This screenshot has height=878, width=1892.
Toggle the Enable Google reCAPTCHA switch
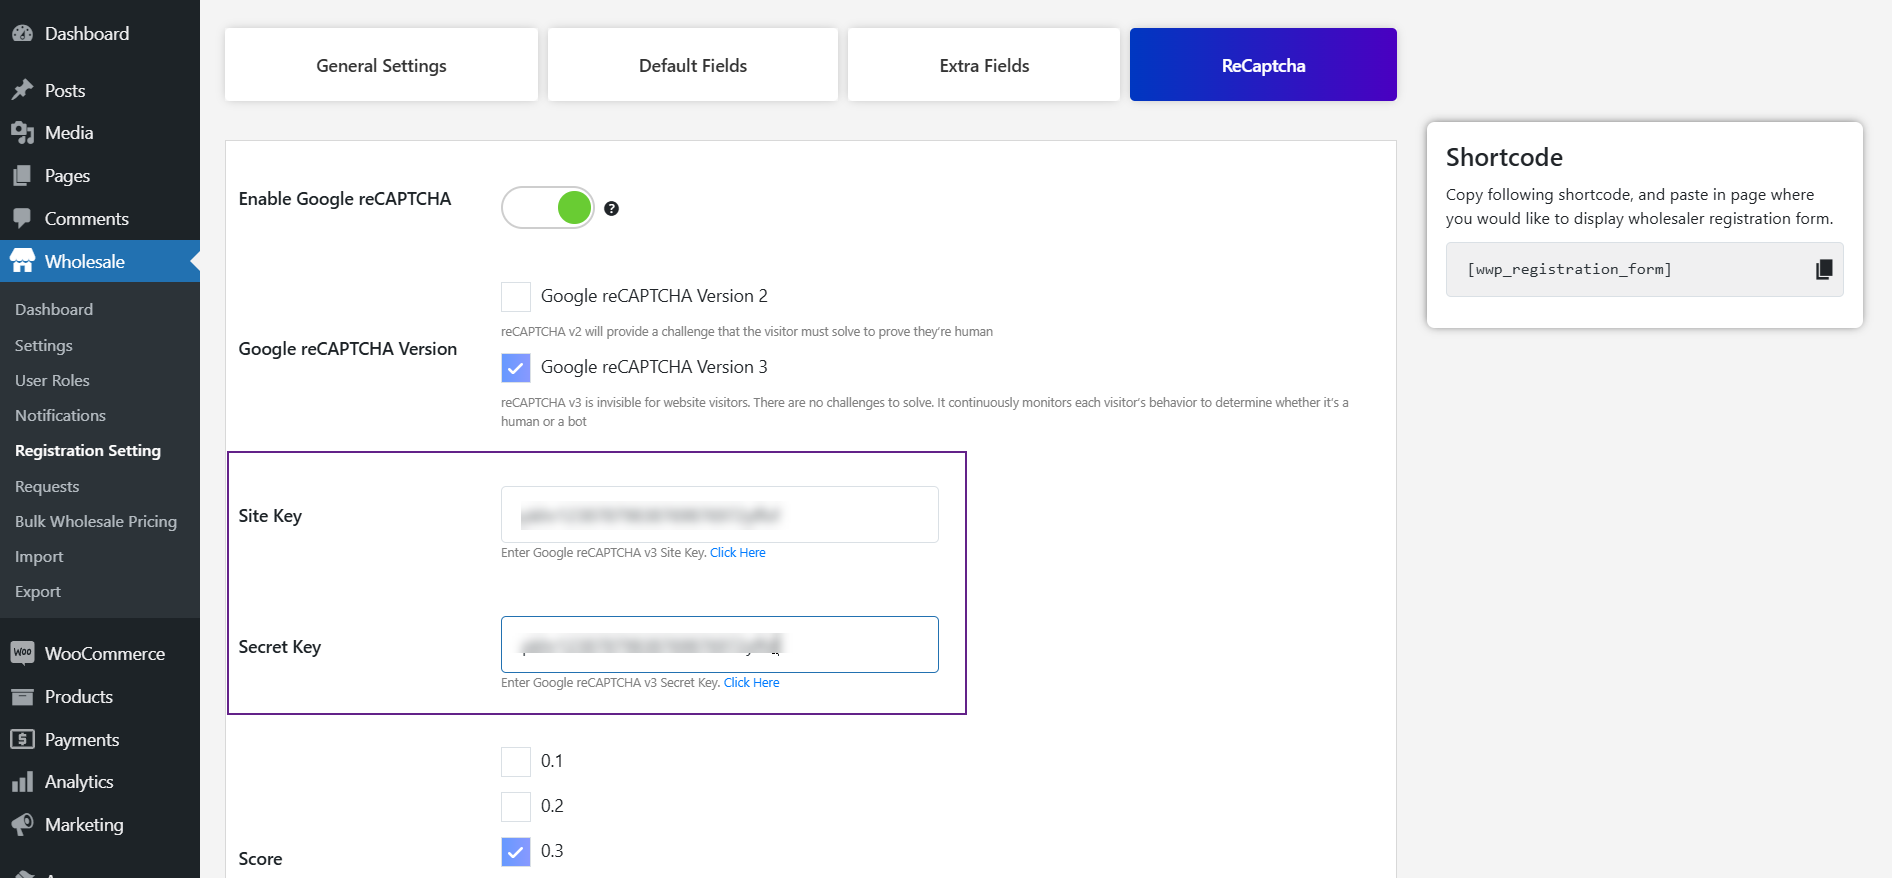(548, 208)
